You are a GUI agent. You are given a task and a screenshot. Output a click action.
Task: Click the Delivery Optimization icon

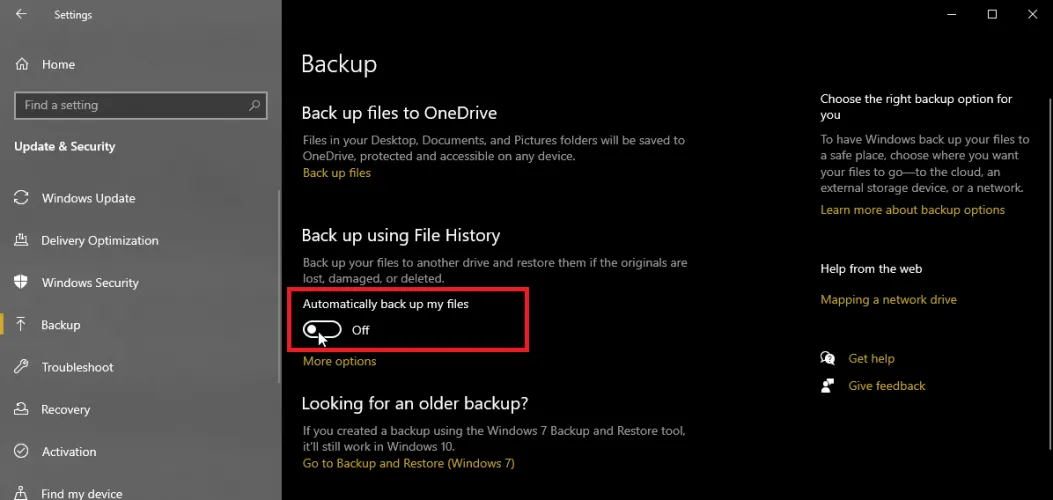point(21,241)
